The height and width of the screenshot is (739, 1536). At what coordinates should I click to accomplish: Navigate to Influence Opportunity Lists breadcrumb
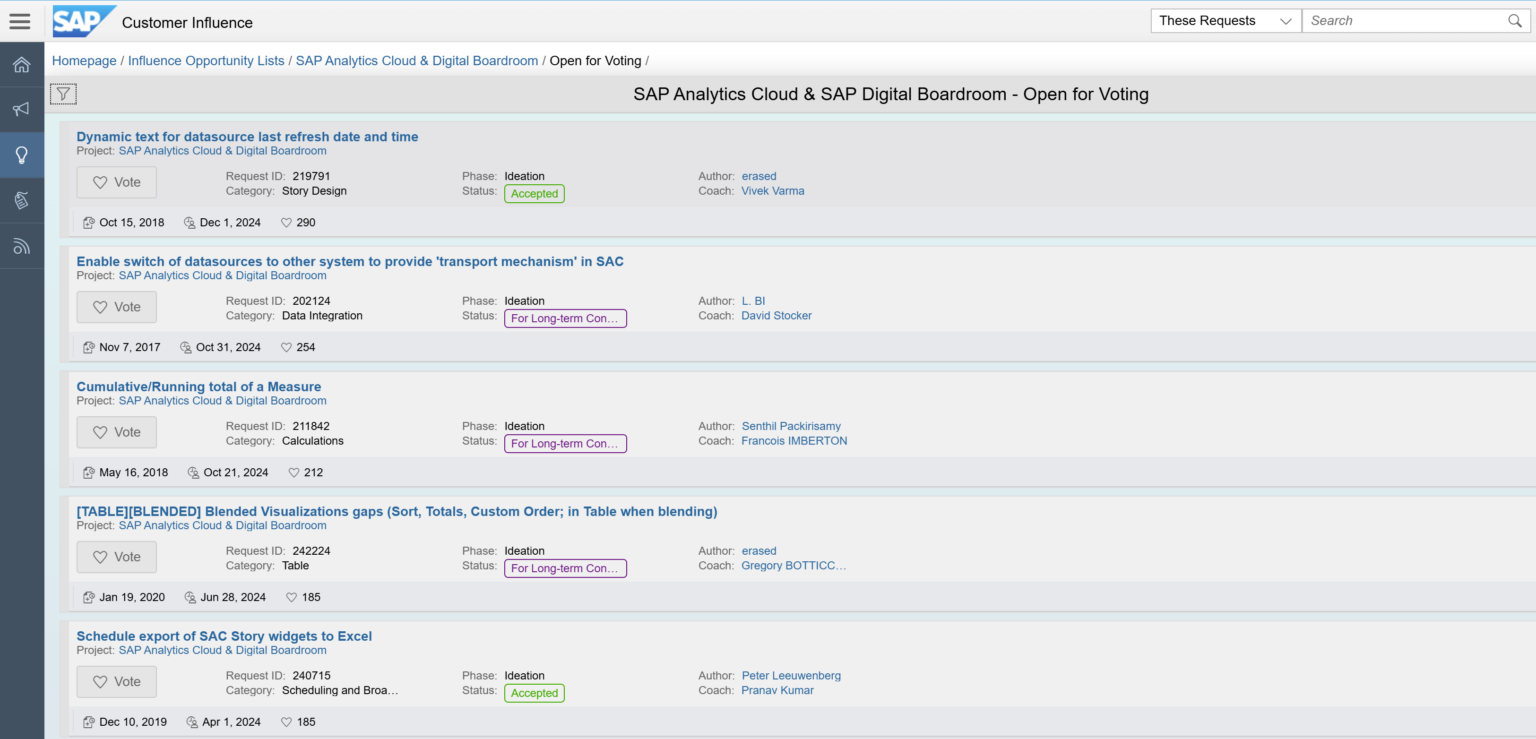(x=206, y=60)
